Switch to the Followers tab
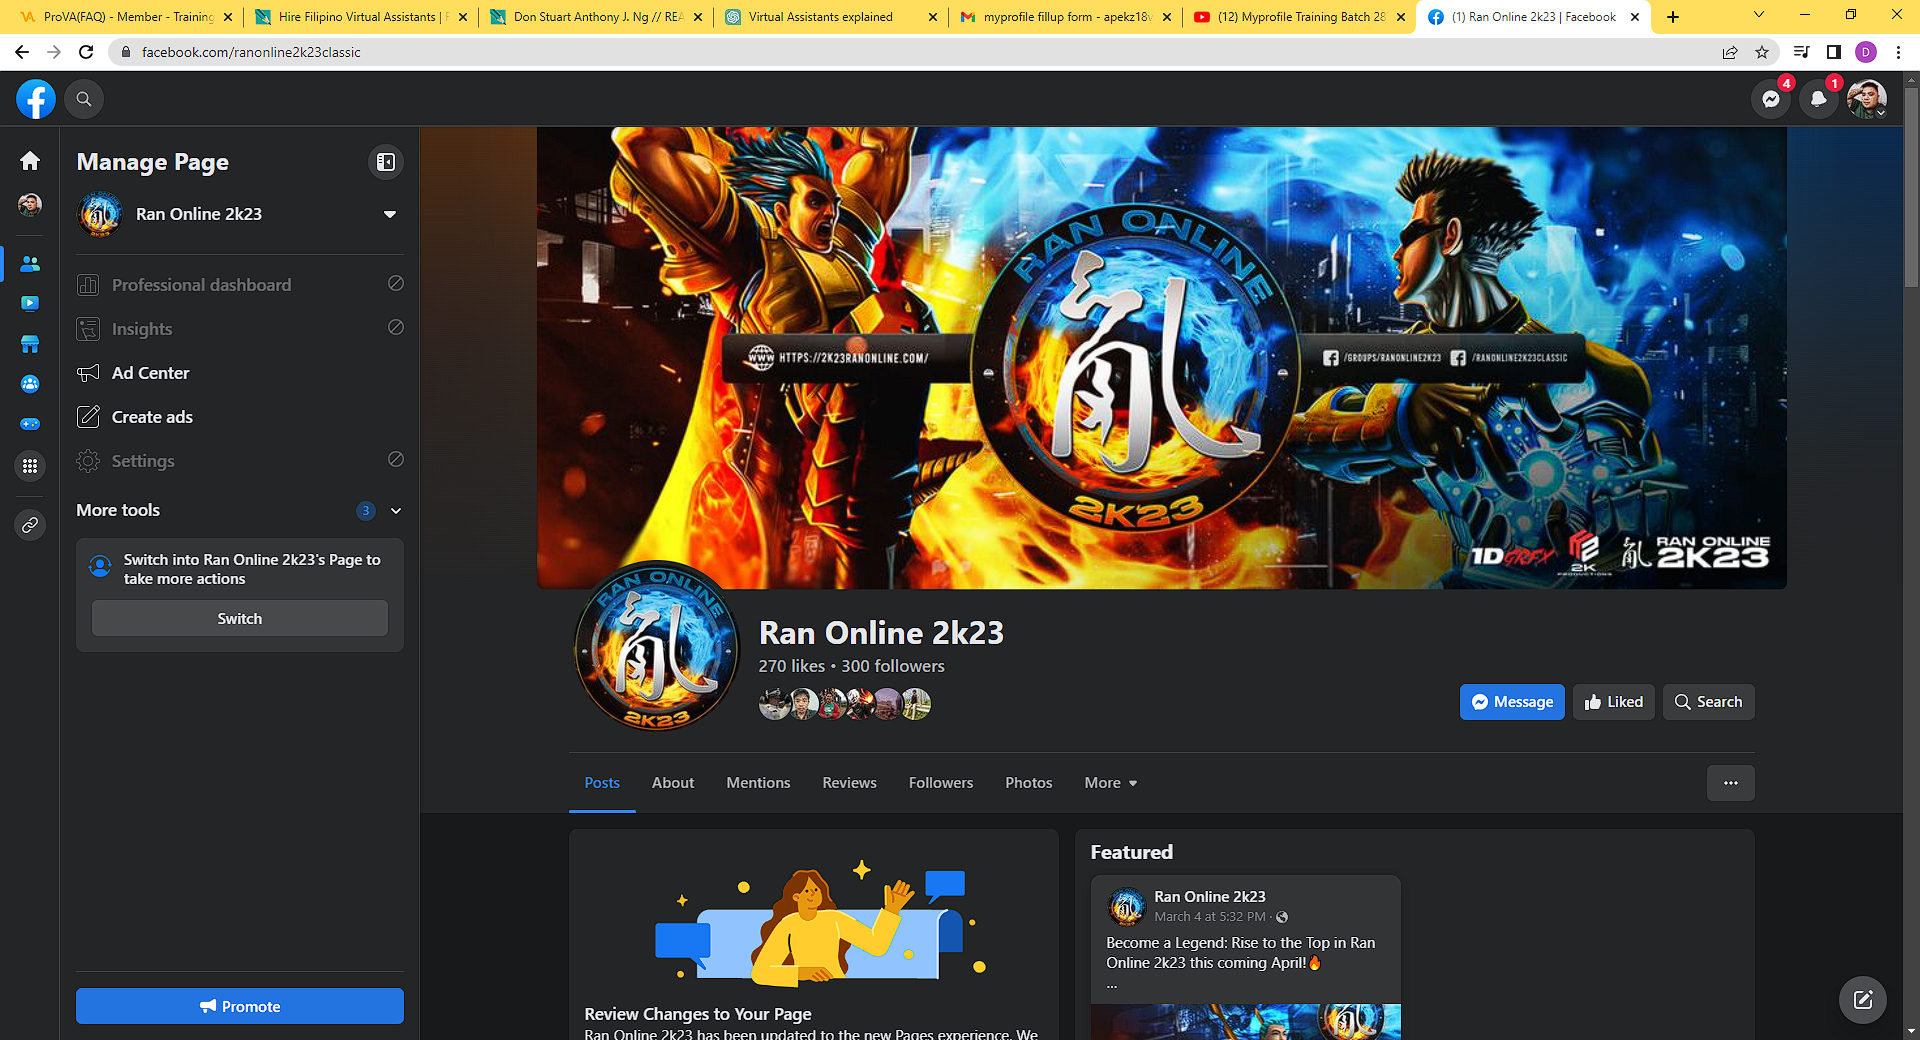The height and width of the screenshot is (1040, 1920). tap(941, 783)
